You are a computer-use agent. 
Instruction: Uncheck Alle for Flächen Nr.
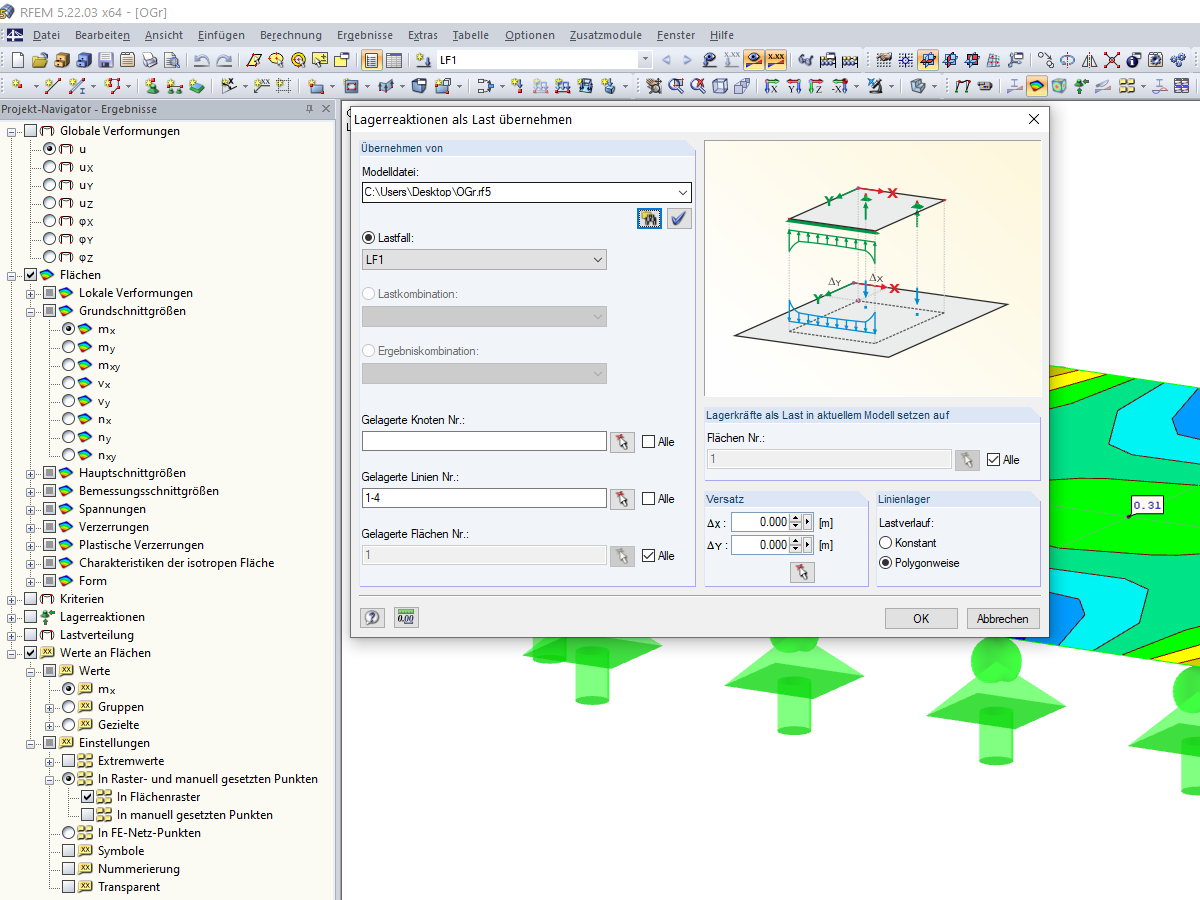point(993,460)
